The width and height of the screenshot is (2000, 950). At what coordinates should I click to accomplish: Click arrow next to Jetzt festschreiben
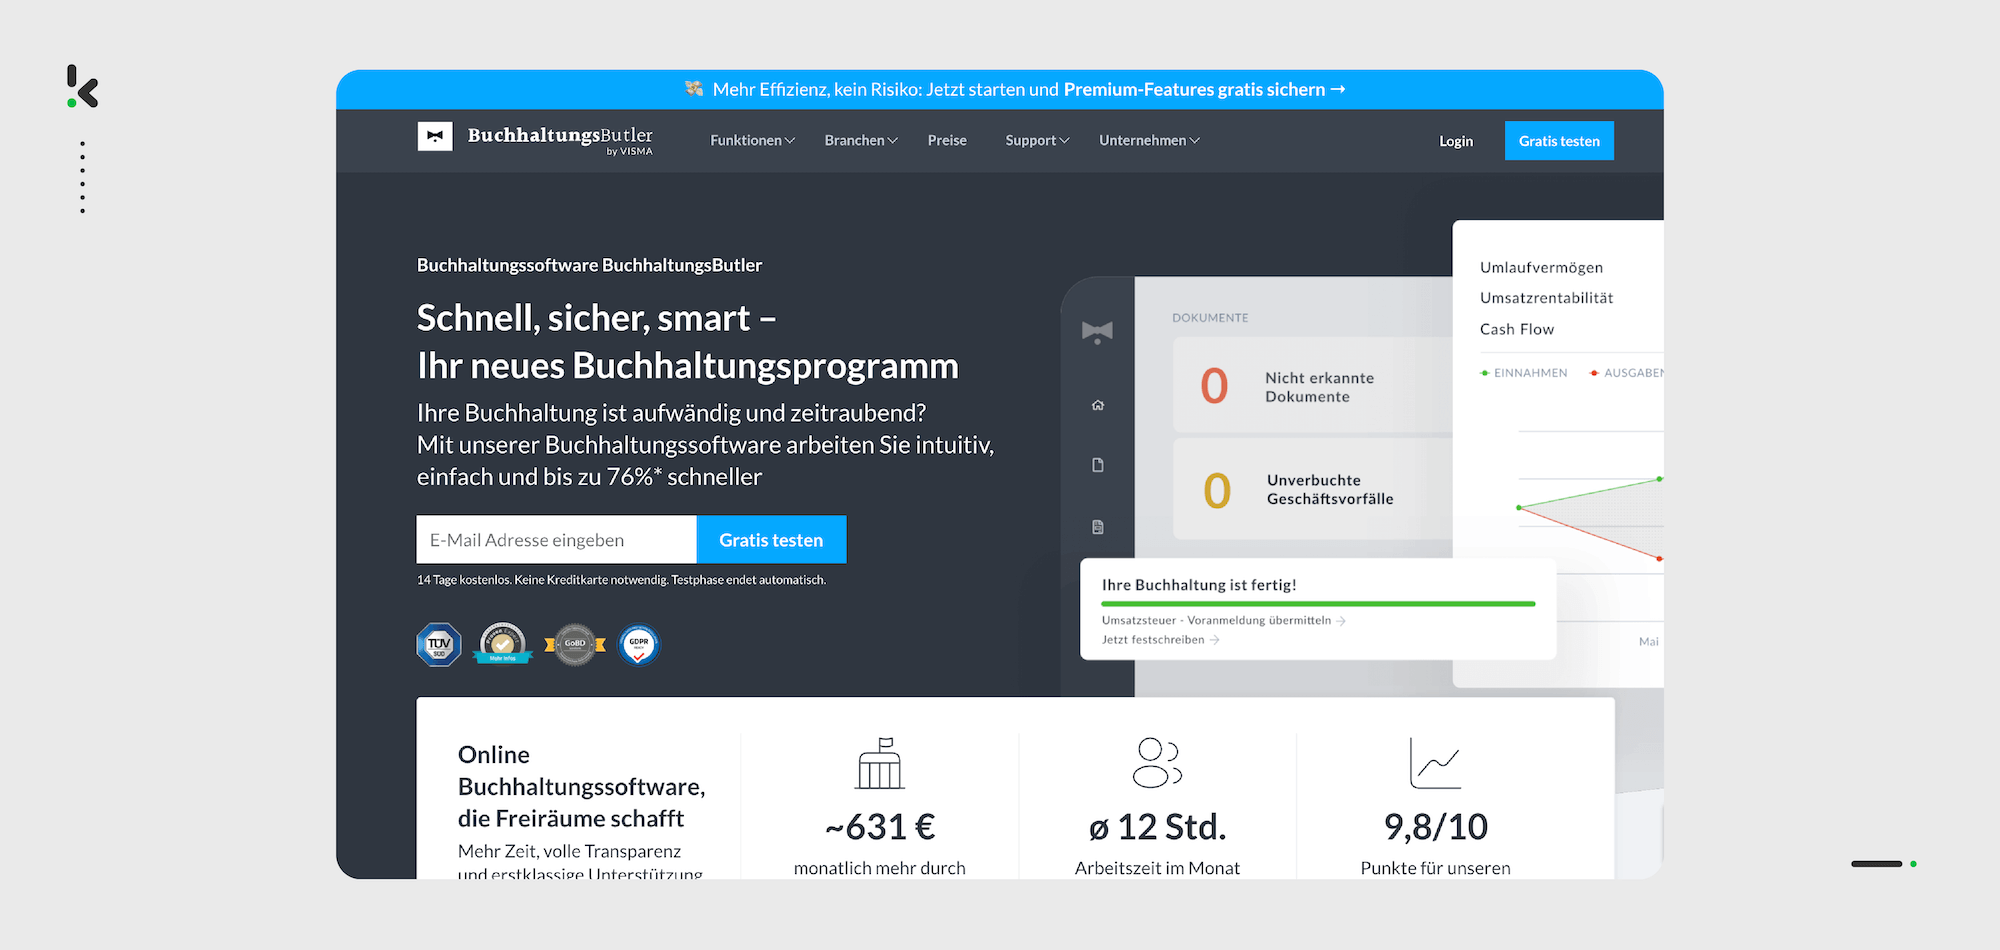(1214, 640)
